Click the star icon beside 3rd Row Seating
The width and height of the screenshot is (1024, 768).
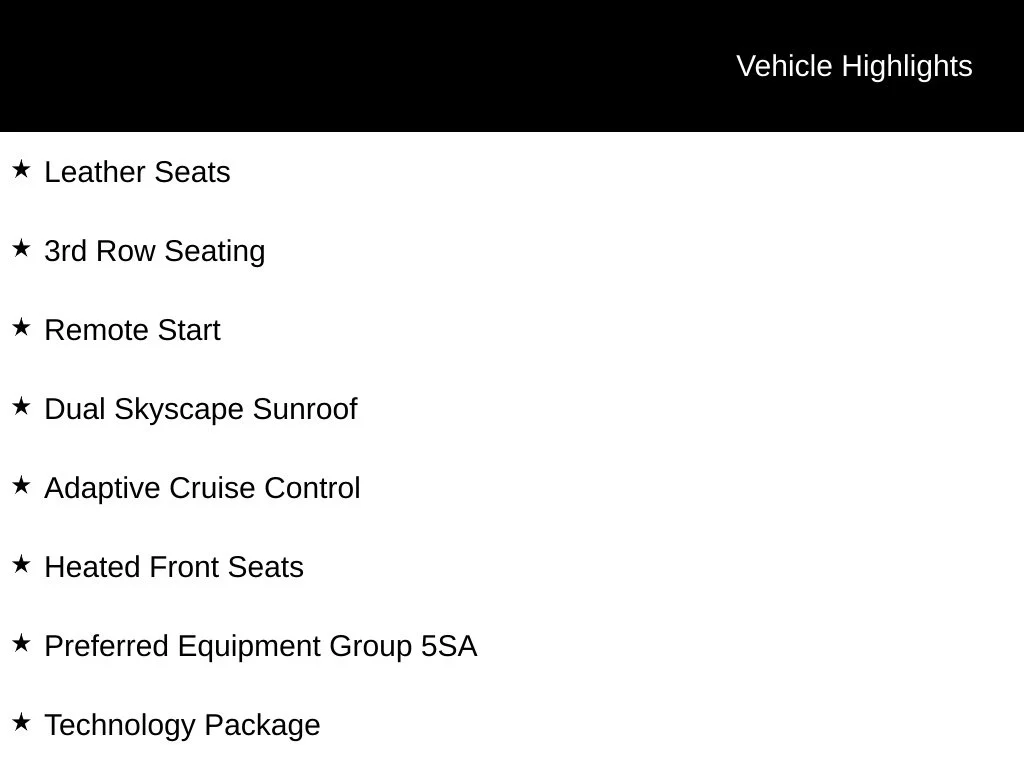tap(21, 248)
